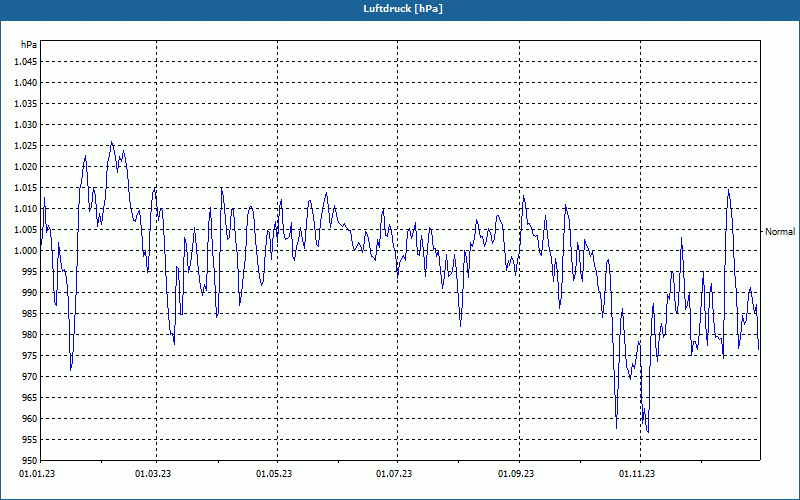The image size is (800, 500).
Task: Click the 01.01.23 date label
Action: click(x=37, y=474)
